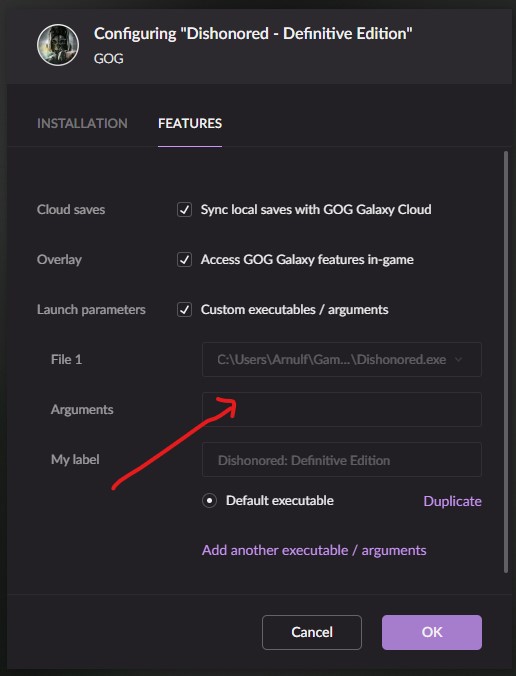Click the Launch parameters label
This screenshot has width=516, height=676.
91,310
